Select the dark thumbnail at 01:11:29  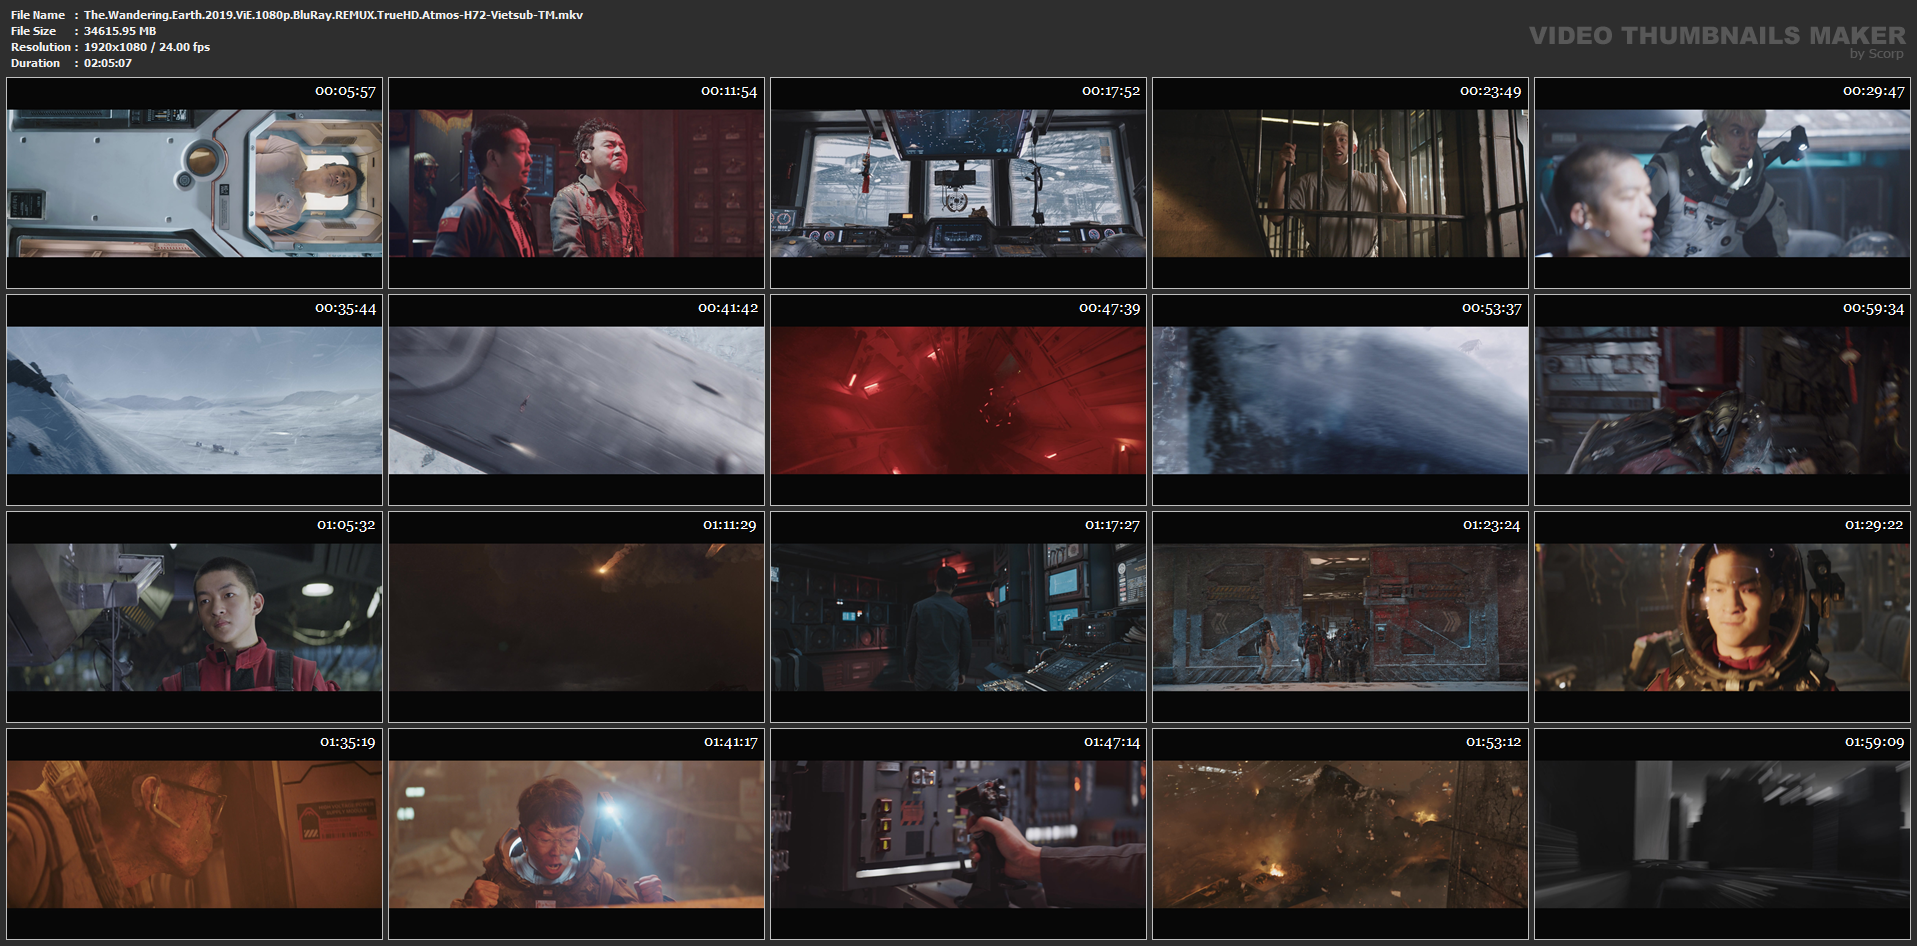(577, 617)
